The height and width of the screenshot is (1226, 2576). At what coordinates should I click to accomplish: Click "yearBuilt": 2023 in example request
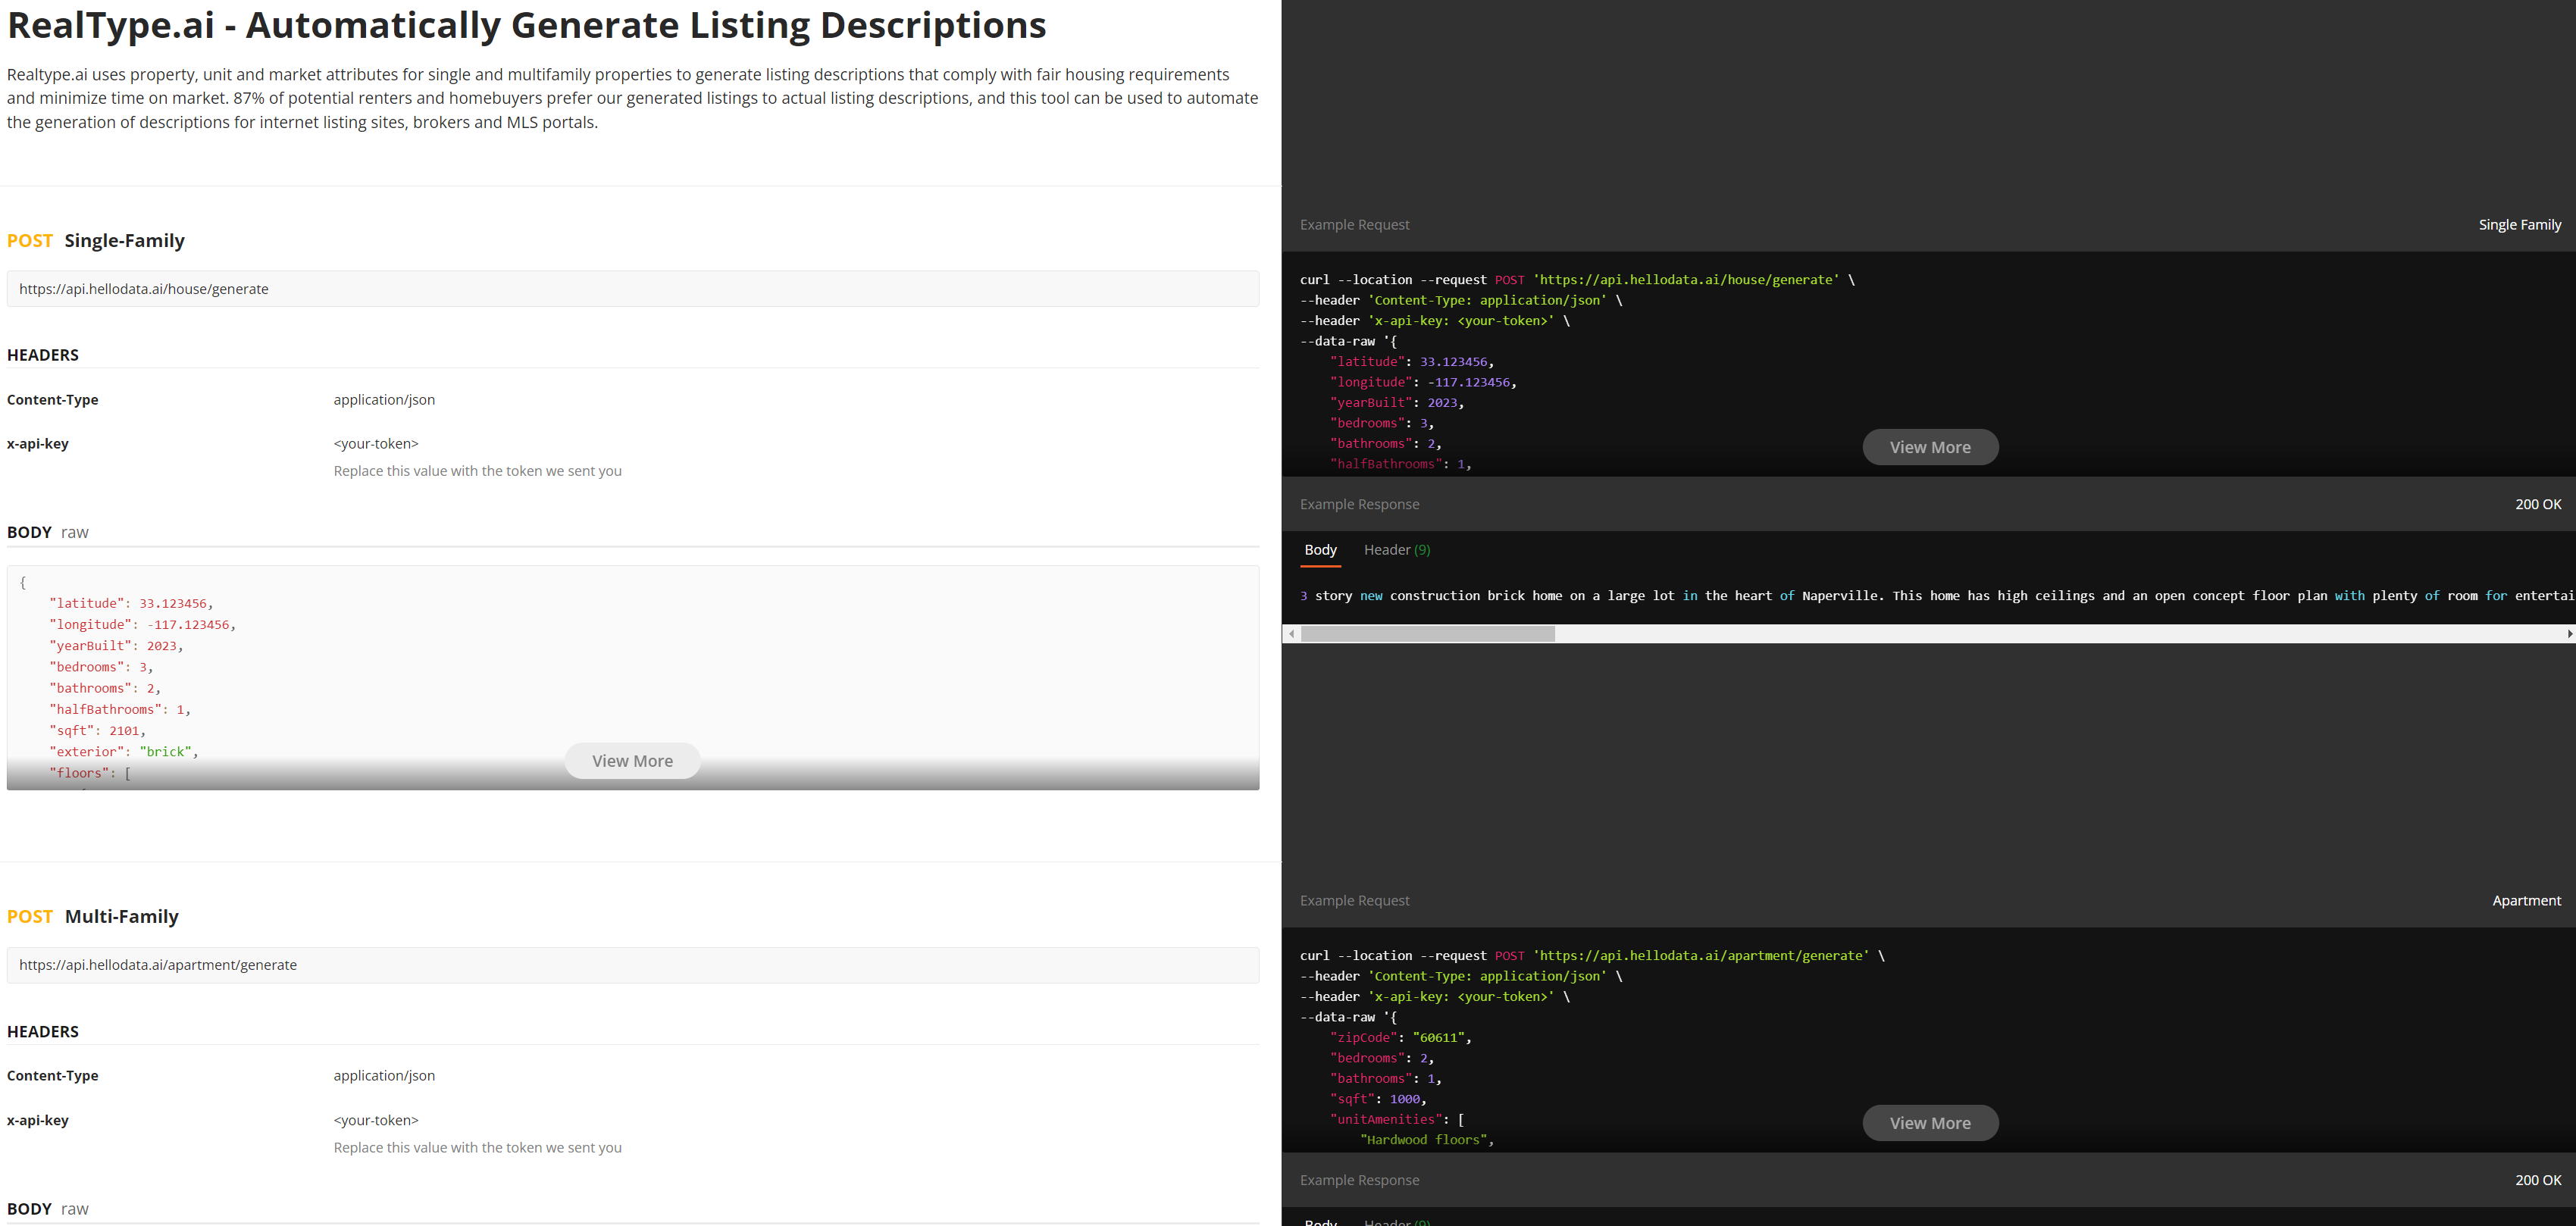(x=1397, y=403)
